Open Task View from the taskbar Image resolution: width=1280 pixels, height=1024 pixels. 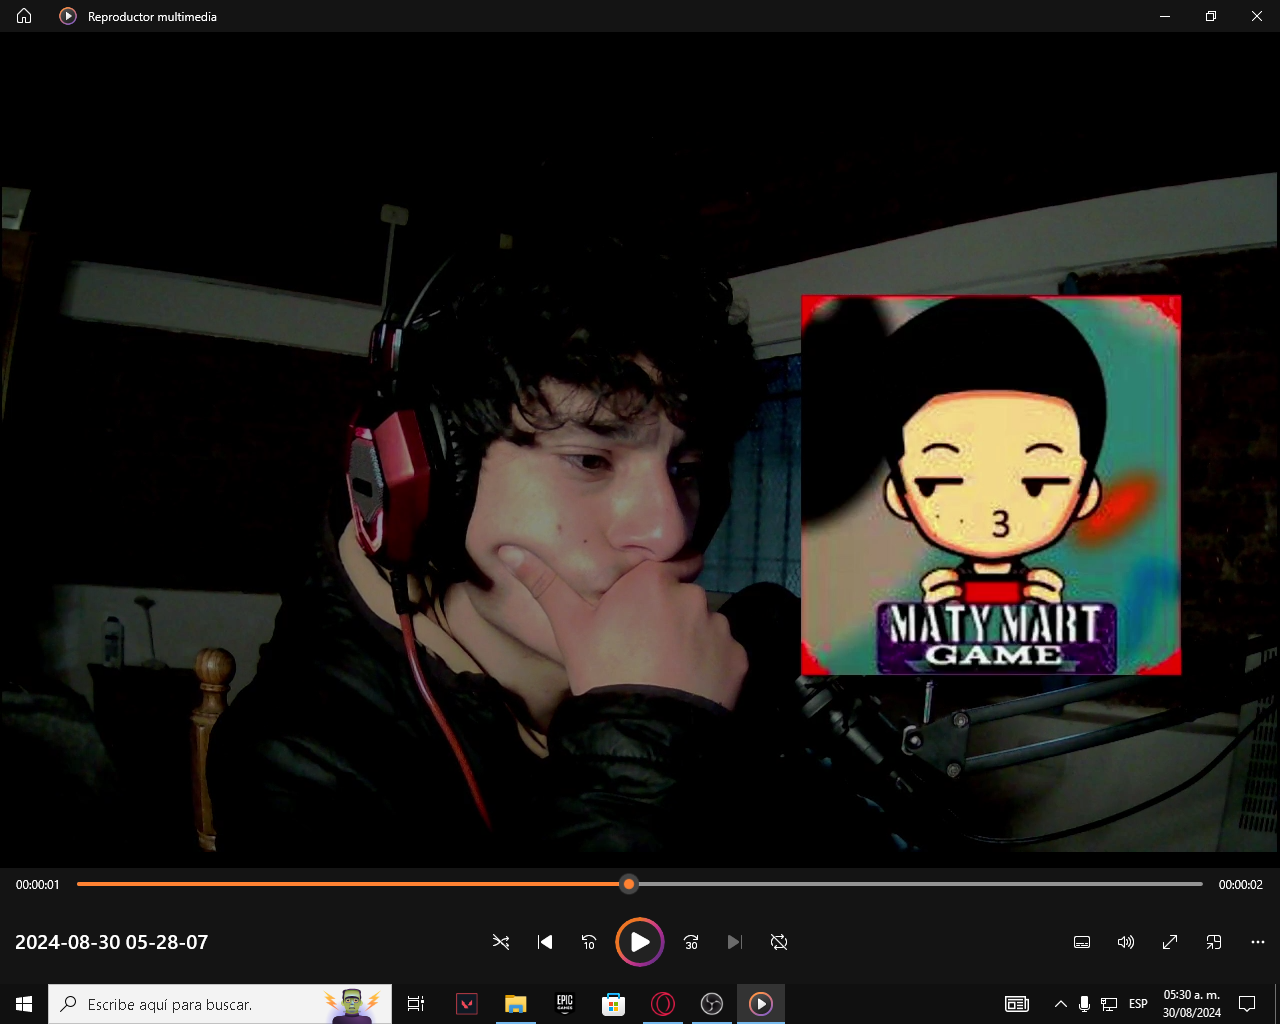(416, 1004)
